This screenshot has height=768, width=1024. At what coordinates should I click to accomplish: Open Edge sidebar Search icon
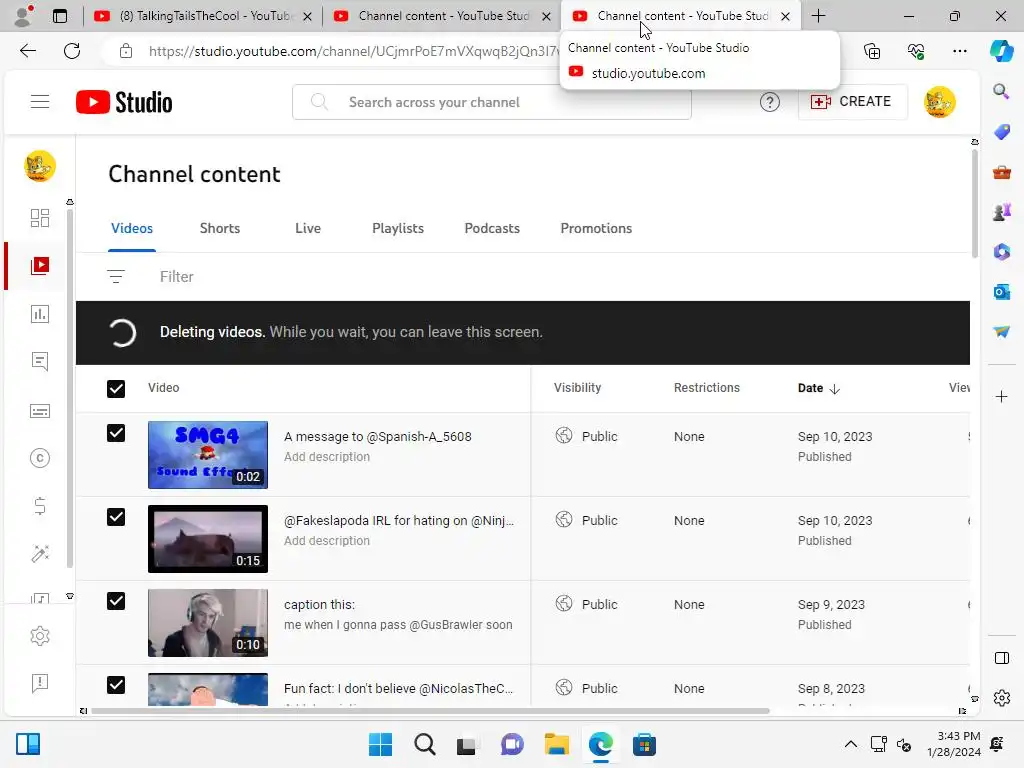pyautogui.click(x=1001, y=91)
